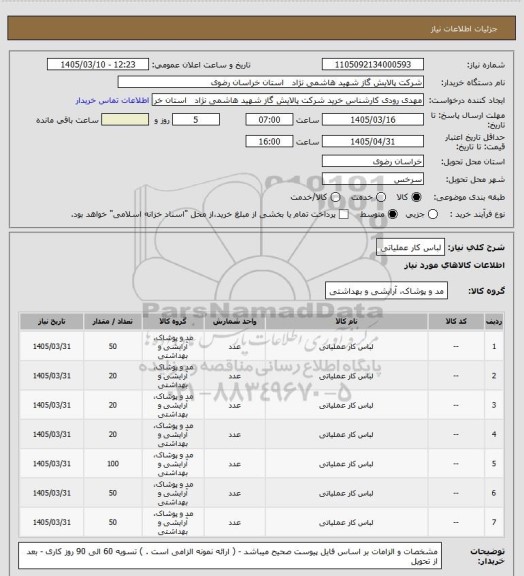Click the request creator field مهدی رودی
This screenshot has width=524, height=576.
point(288,100)
